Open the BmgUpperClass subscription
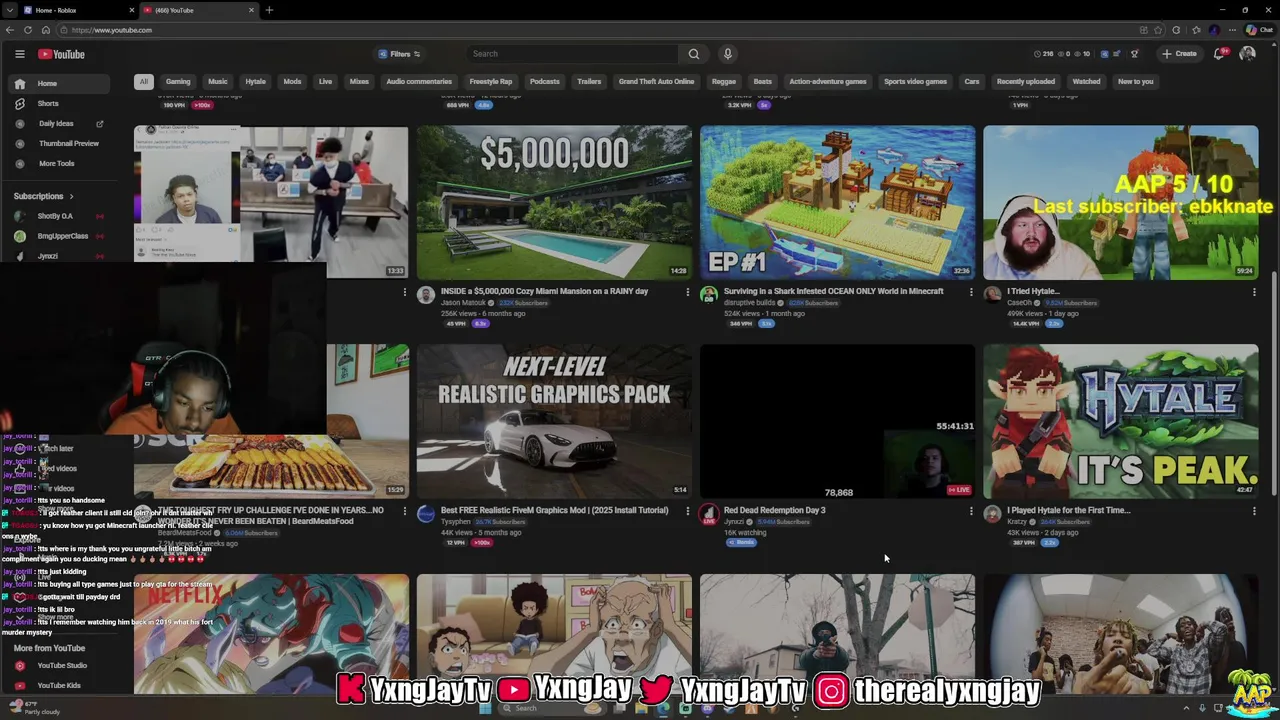 point(60,236)
